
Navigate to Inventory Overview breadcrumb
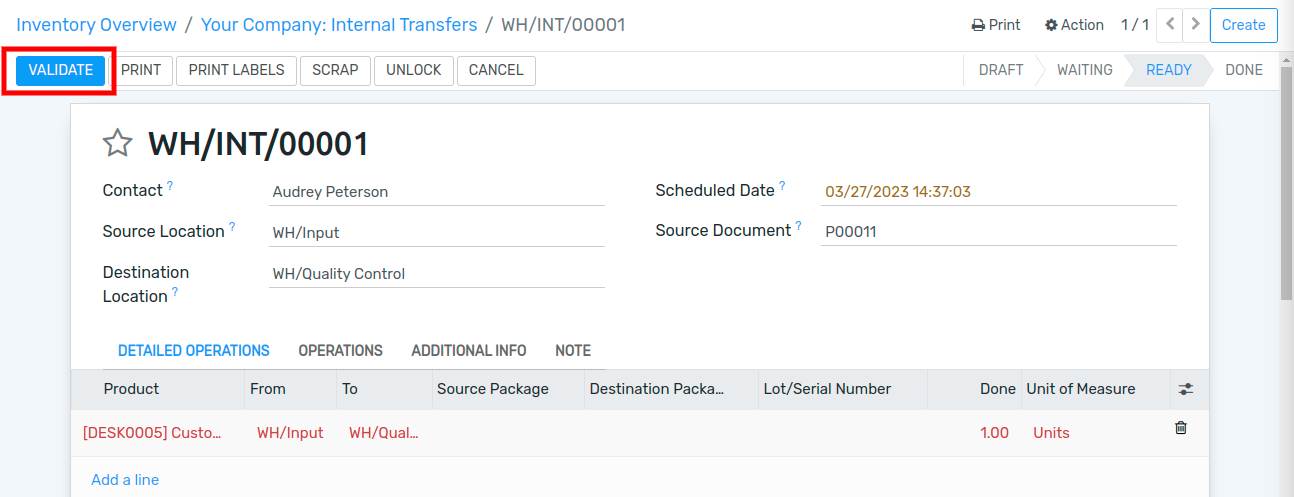(97, 25)
